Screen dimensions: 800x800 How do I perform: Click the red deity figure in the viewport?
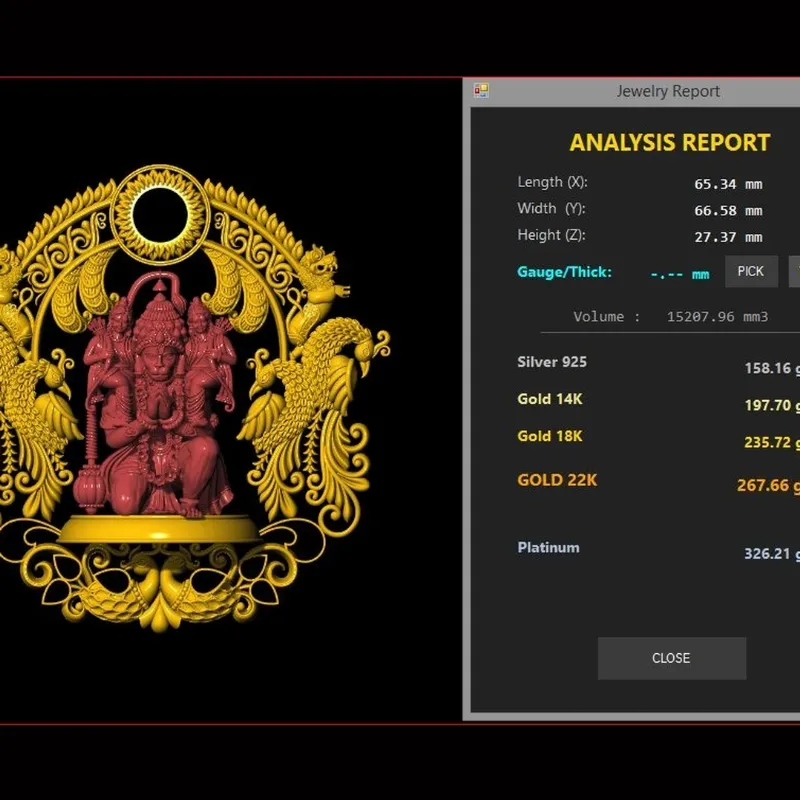click(x=158, y=398)
